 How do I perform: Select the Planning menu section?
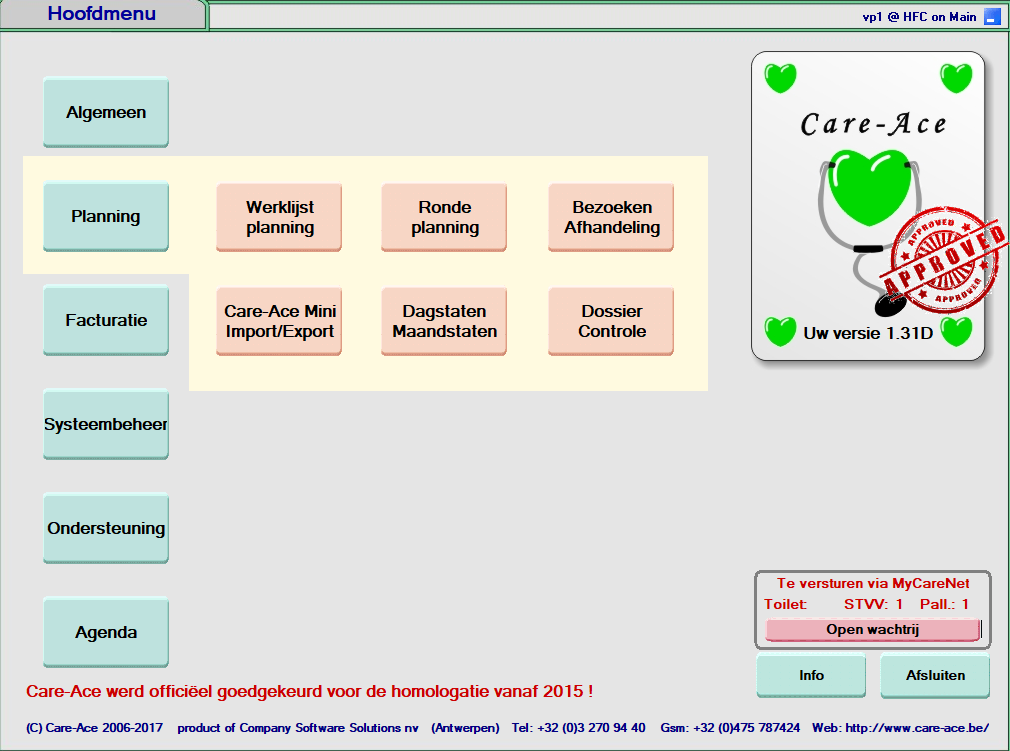click(106, 216)
